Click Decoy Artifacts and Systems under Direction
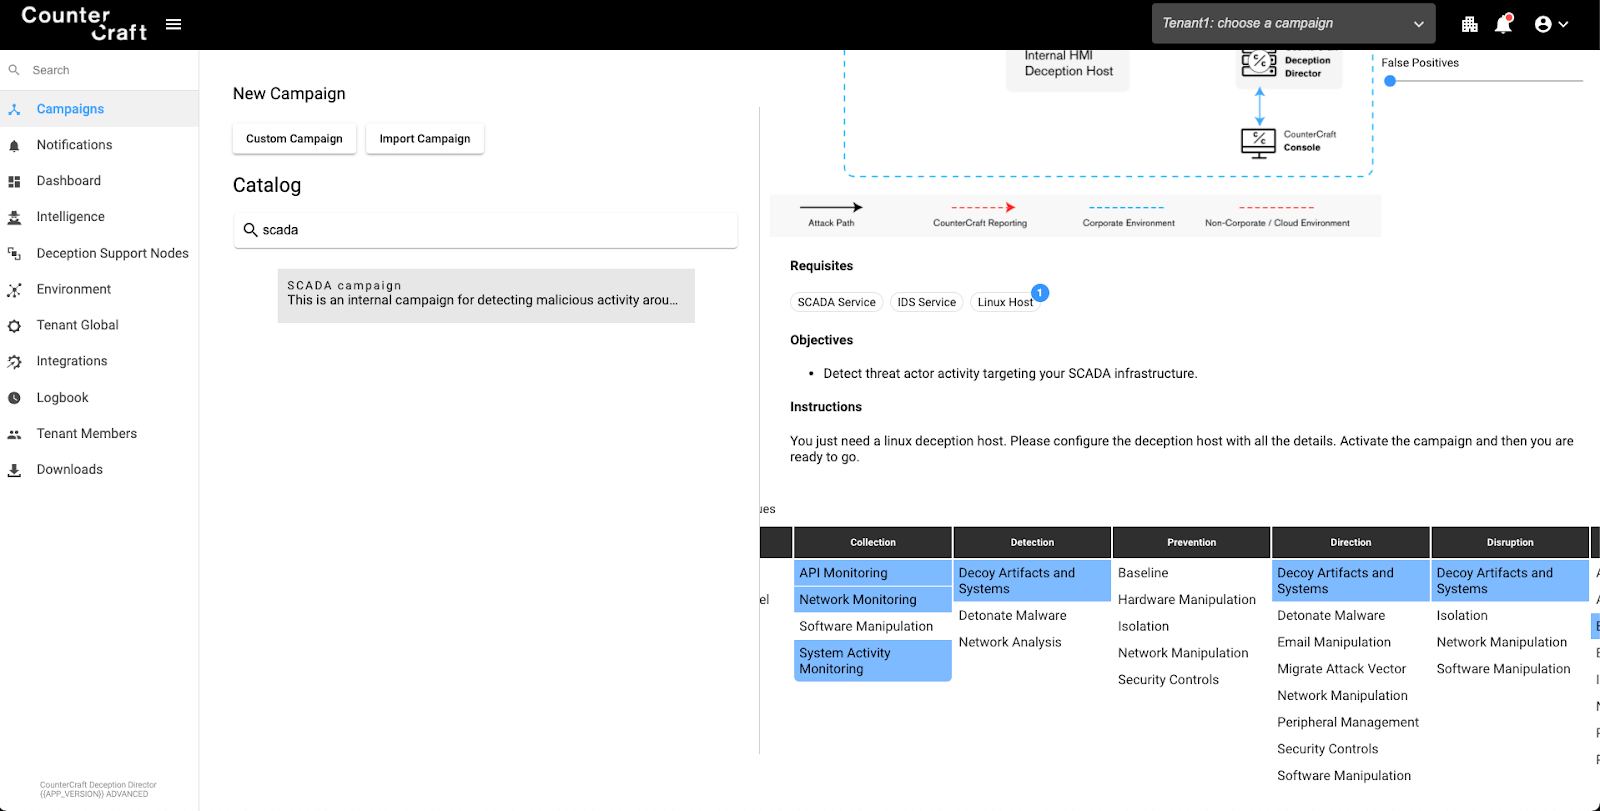1600x811 pixels. pos(1351,581)
